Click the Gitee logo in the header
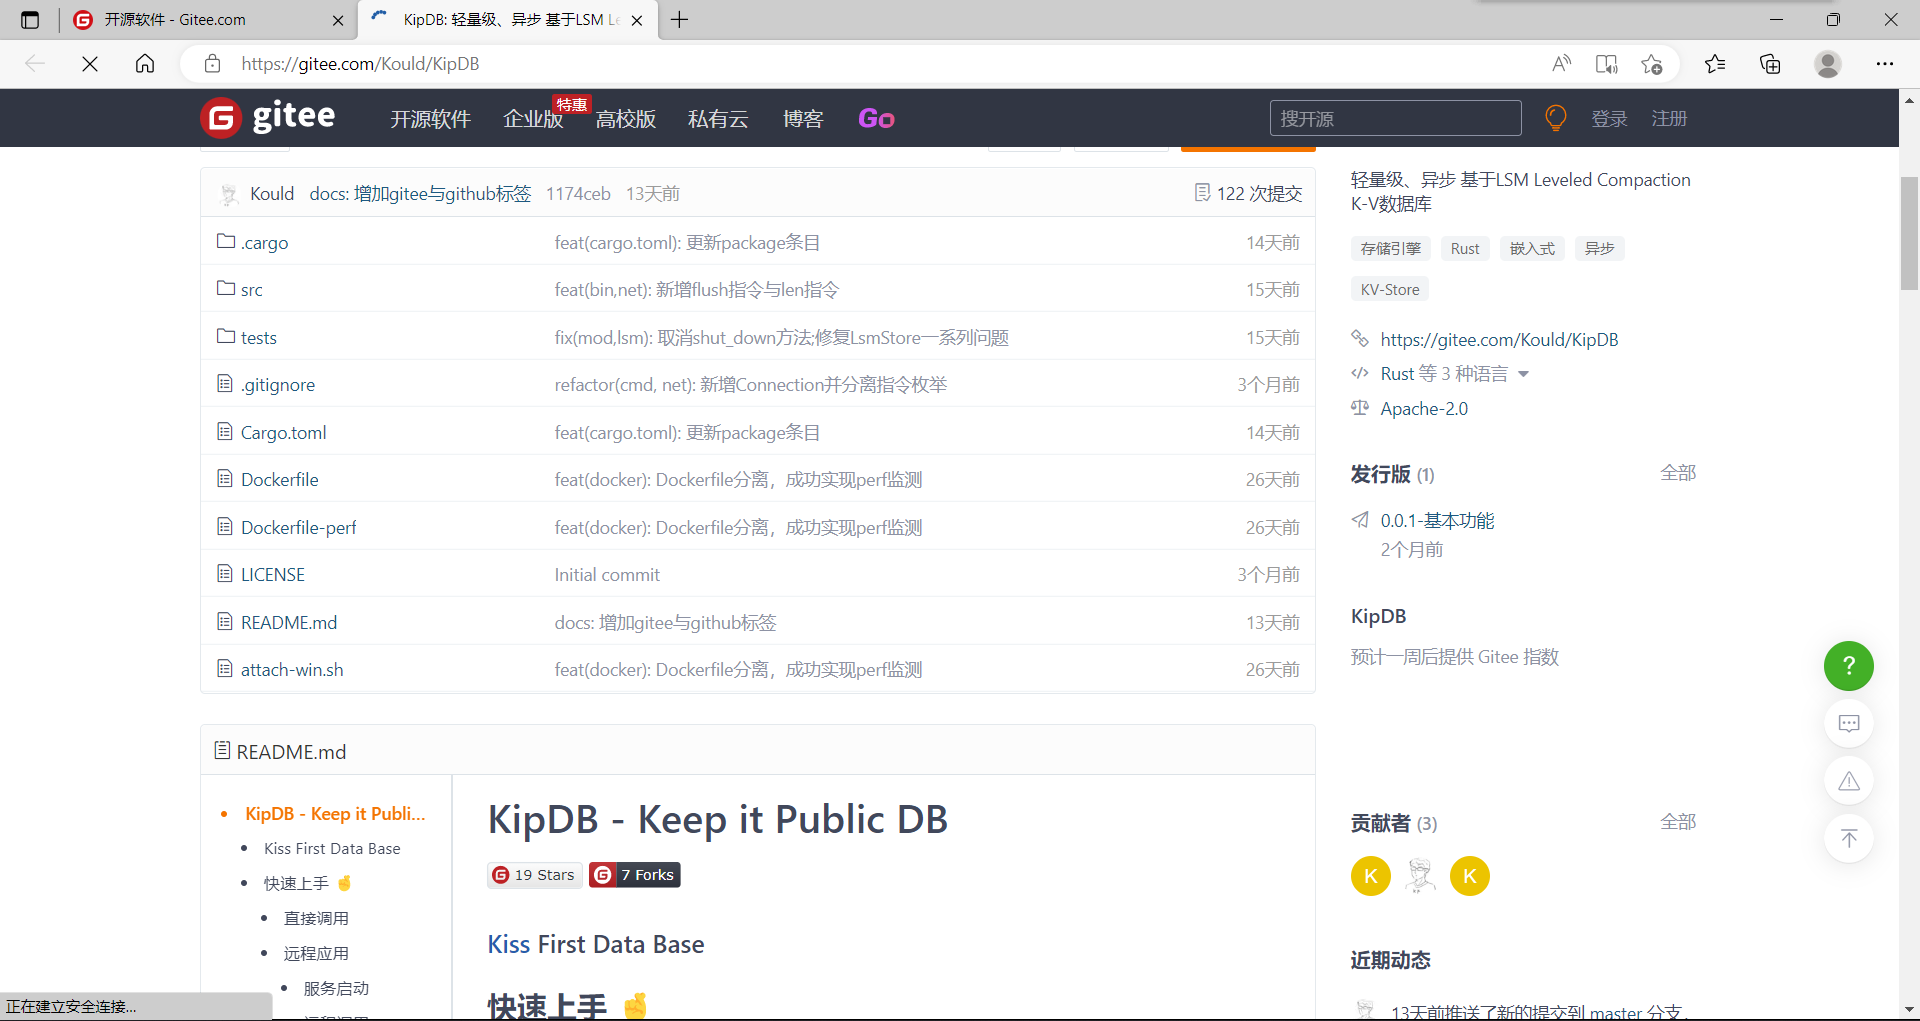Image resolution: width=1920 pixels, height=1021 pixels. coord(268,118)
